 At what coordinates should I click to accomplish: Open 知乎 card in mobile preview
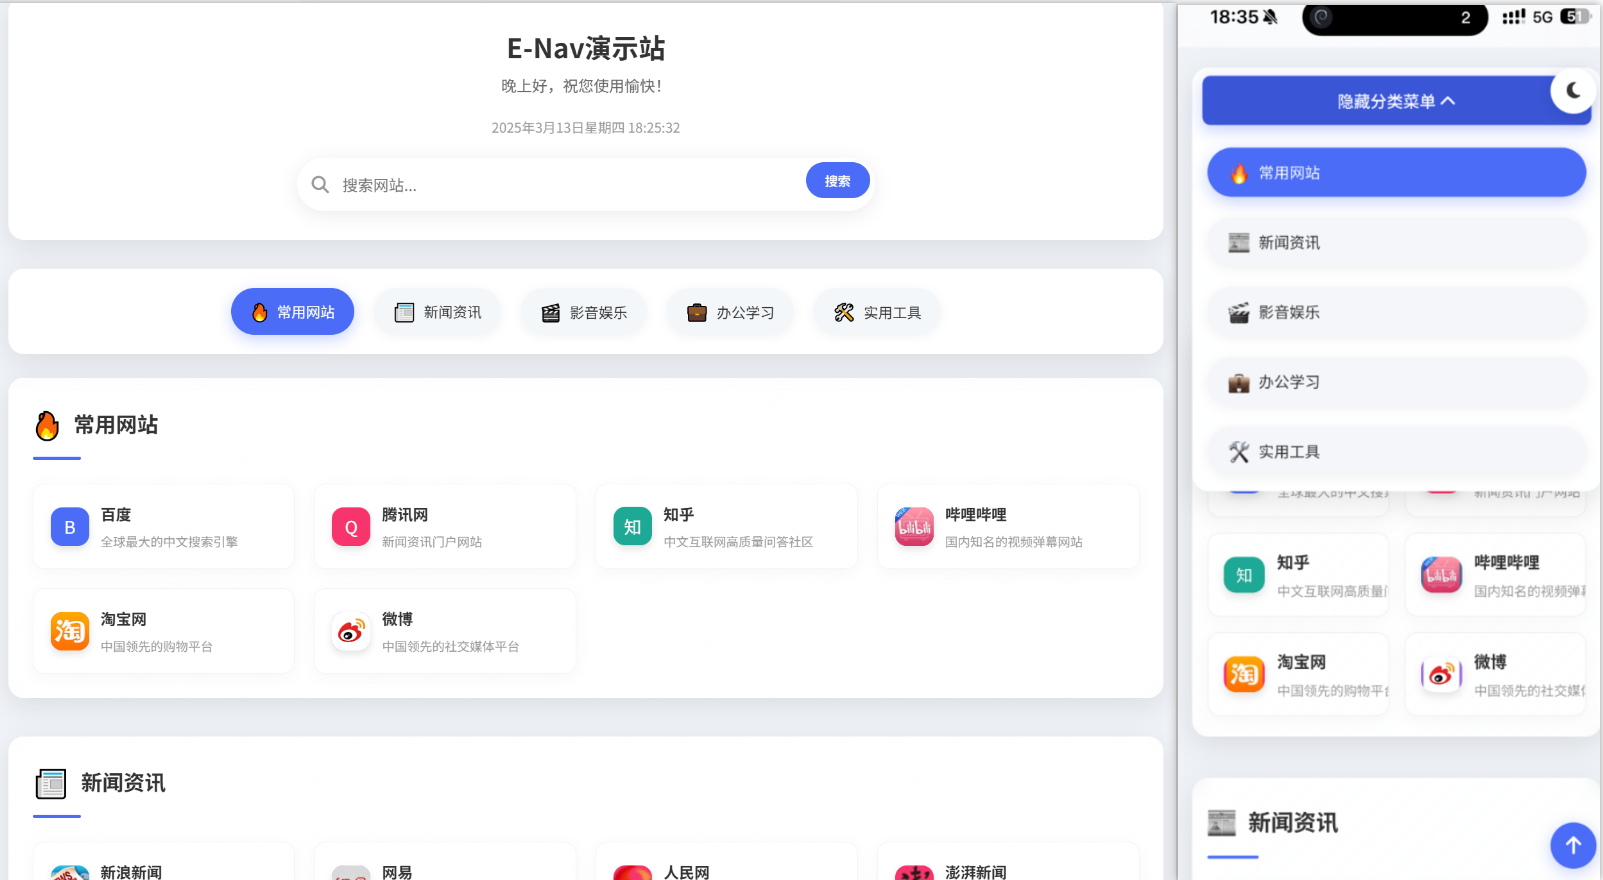click(1298, 575)
